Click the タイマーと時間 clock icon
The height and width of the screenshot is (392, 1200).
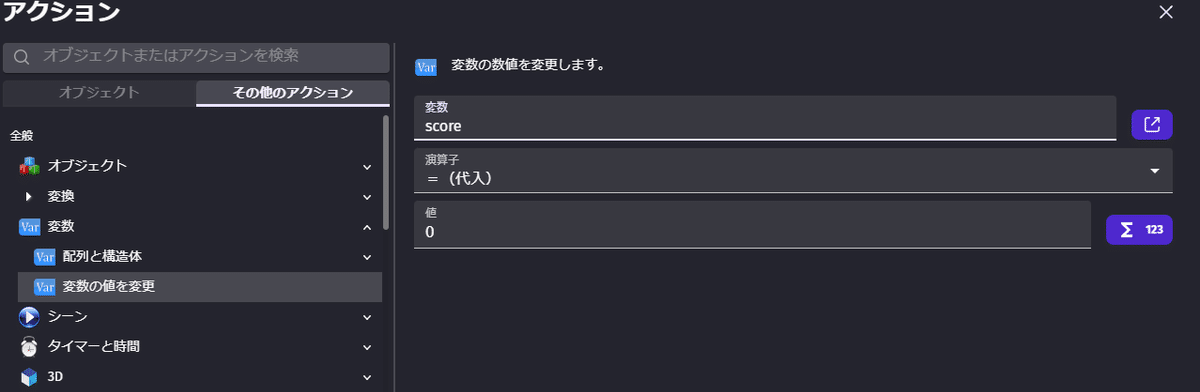pyautogui.click(x=29, y=347)
